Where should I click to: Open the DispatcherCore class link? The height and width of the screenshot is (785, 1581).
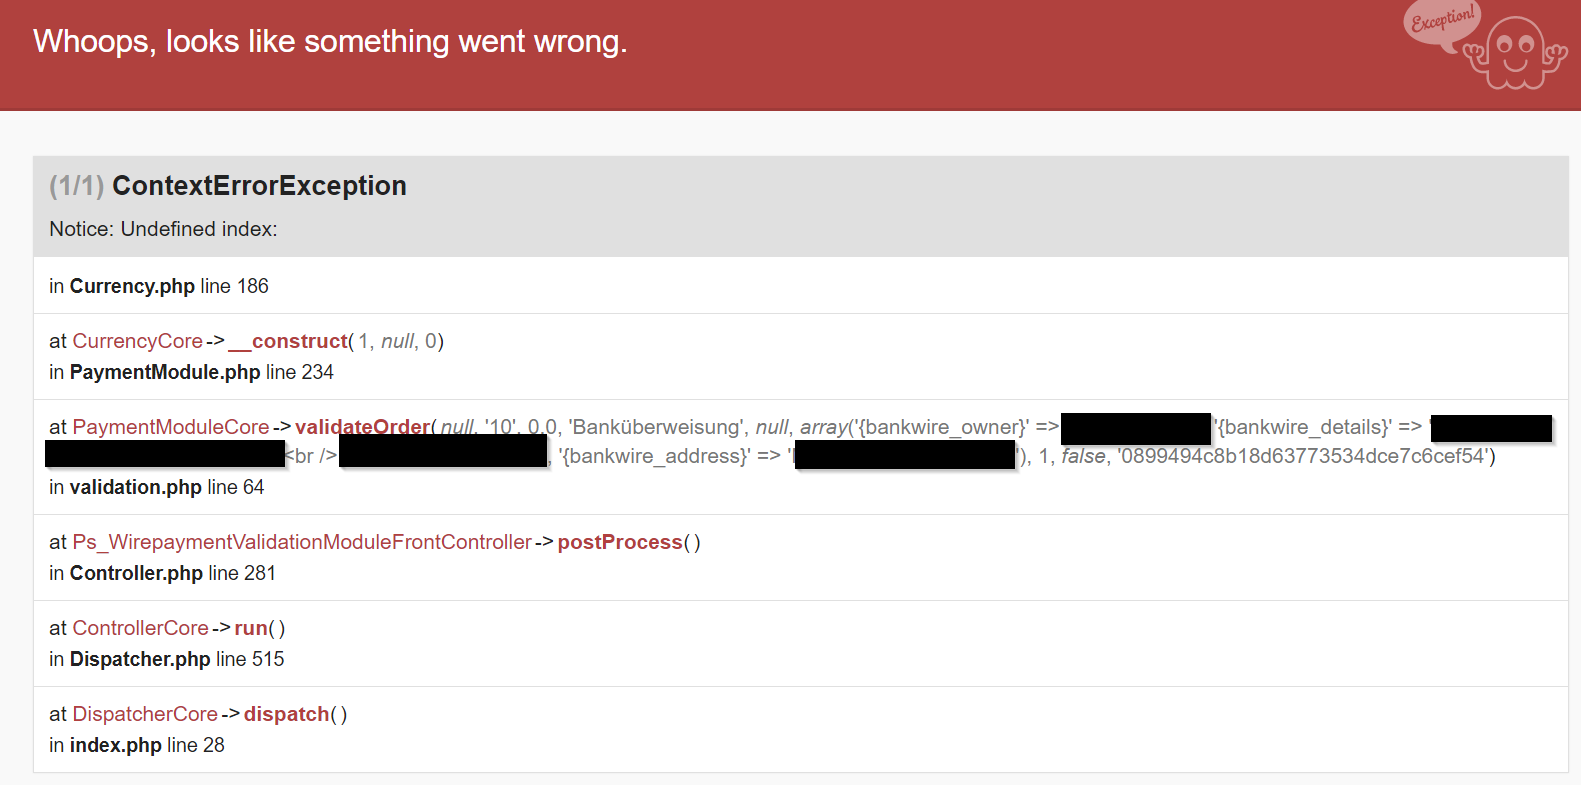145,714
